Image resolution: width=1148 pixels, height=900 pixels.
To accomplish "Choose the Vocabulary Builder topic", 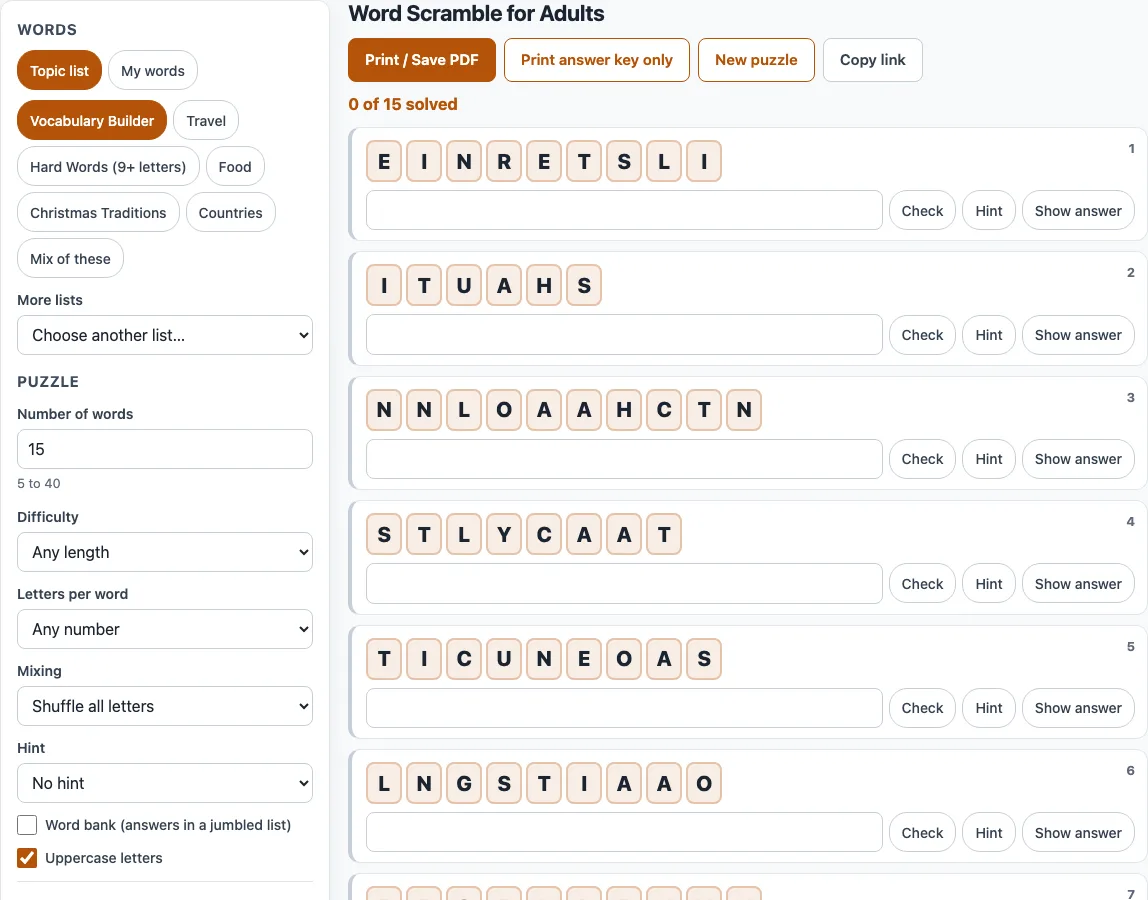I will tap(92, 120).
